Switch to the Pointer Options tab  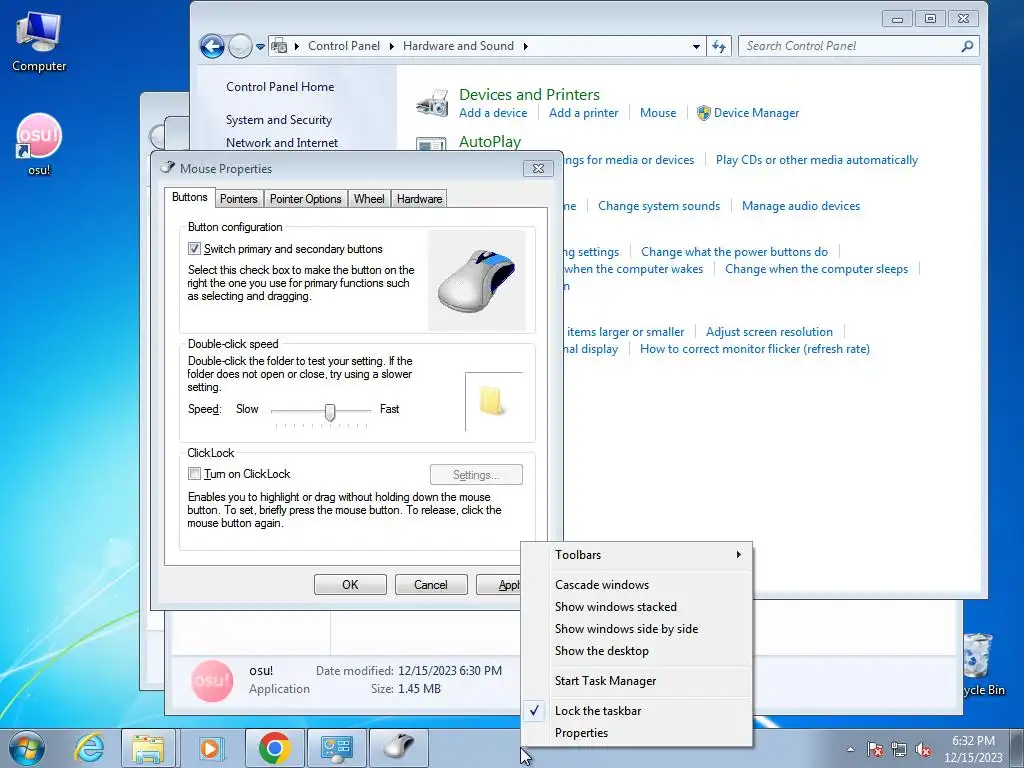[306, 199]
